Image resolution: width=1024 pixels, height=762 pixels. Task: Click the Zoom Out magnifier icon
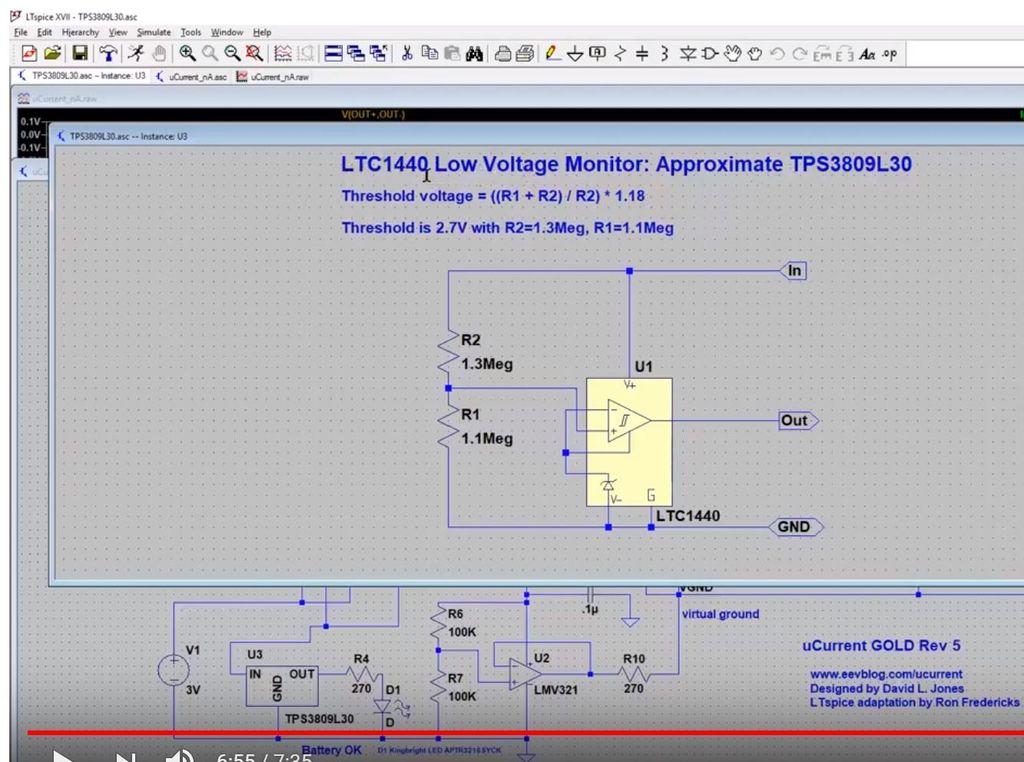point(232,54)
